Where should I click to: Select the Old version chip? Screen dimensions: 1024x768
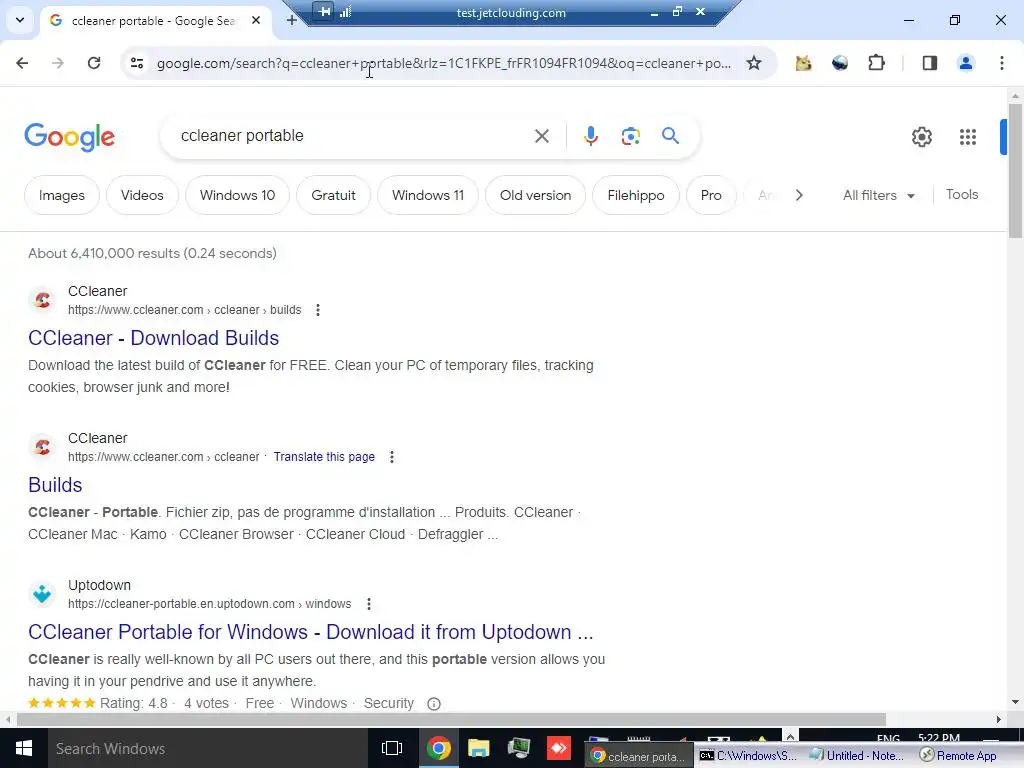coord(535,195)
